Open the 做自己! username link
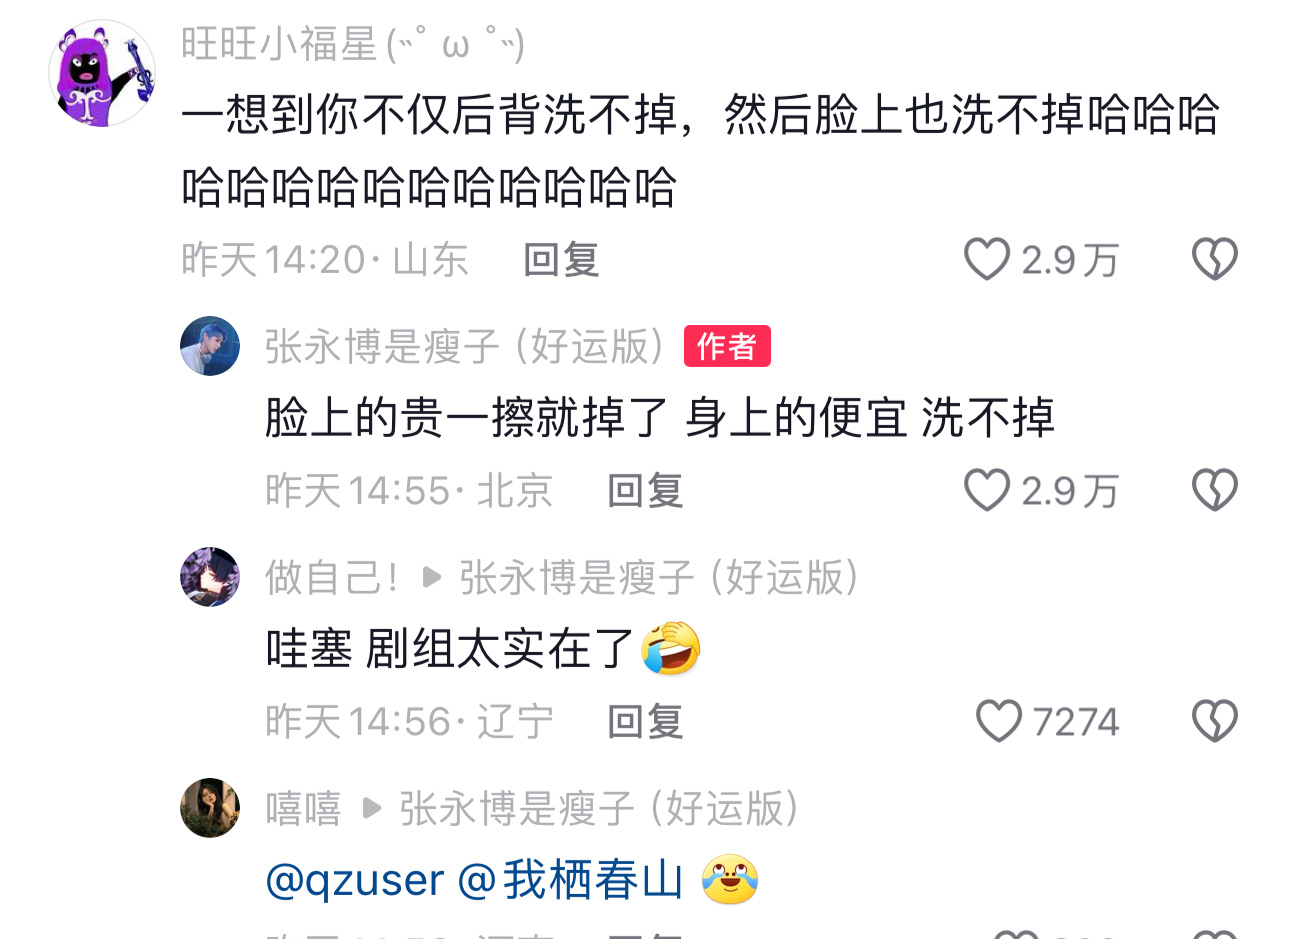The width and height of the screenshot is (1290, 939). point(332,577)
